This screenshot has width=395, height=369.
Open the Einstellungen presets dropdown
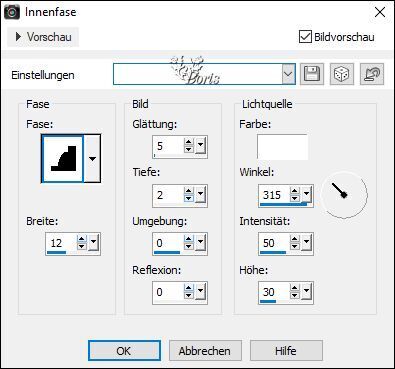pos(288,74)
